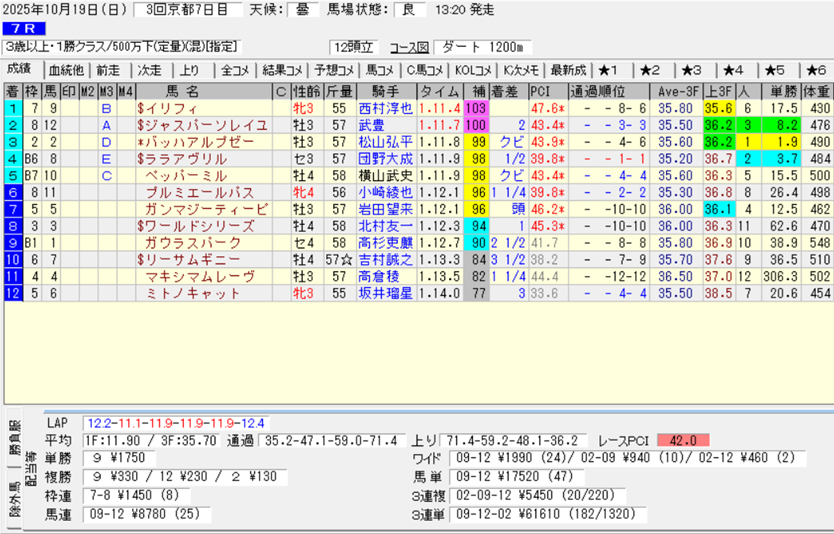
Task: Switch to the ★3 tab
Action: point(692,70)
